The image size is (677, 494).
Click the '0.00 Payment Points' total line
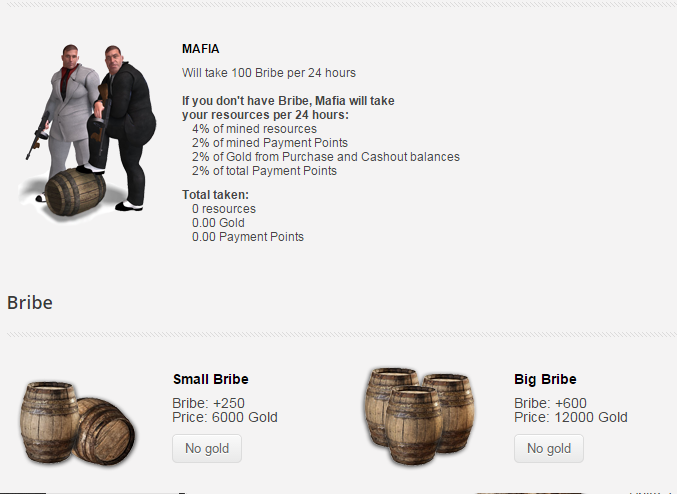click(247, 237)
